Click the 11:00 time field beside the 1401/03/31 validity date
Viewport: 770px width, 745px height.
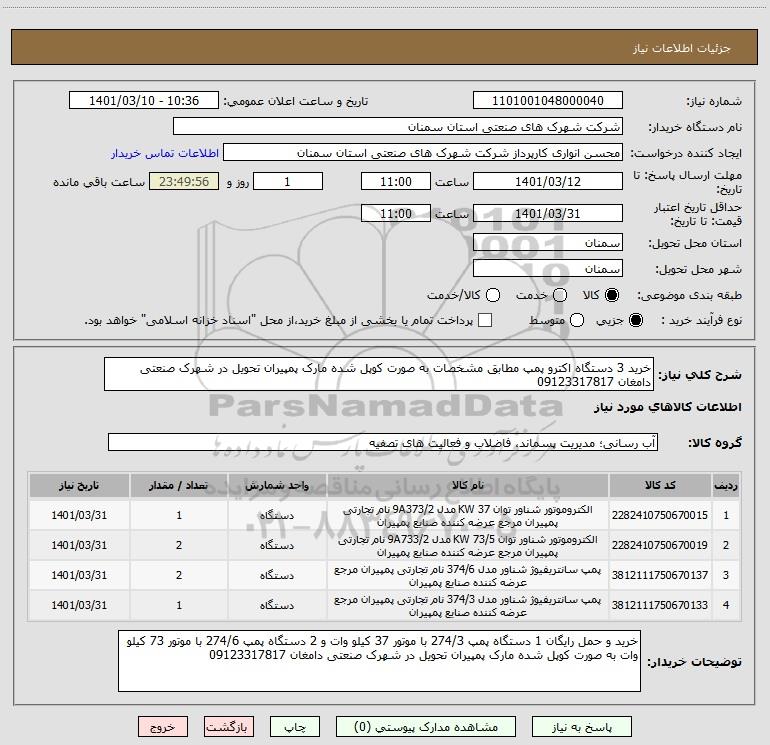(x=396, y=214)
